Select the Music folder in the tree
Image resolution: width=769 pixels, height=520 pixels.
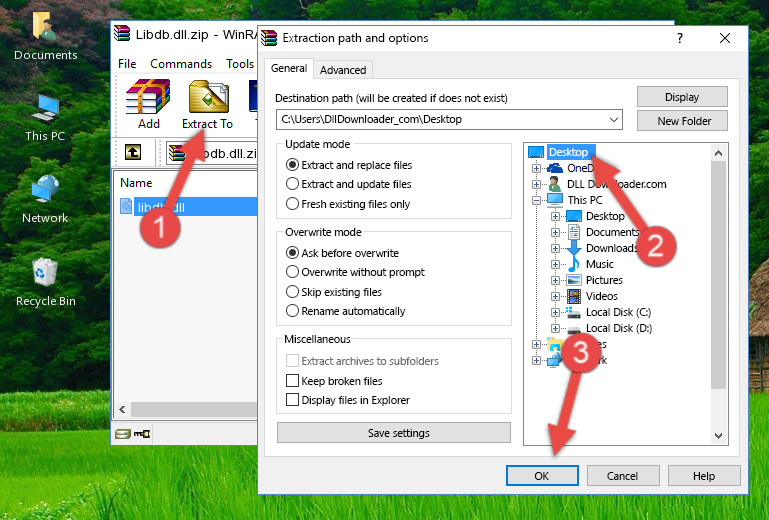click(599, 264)
